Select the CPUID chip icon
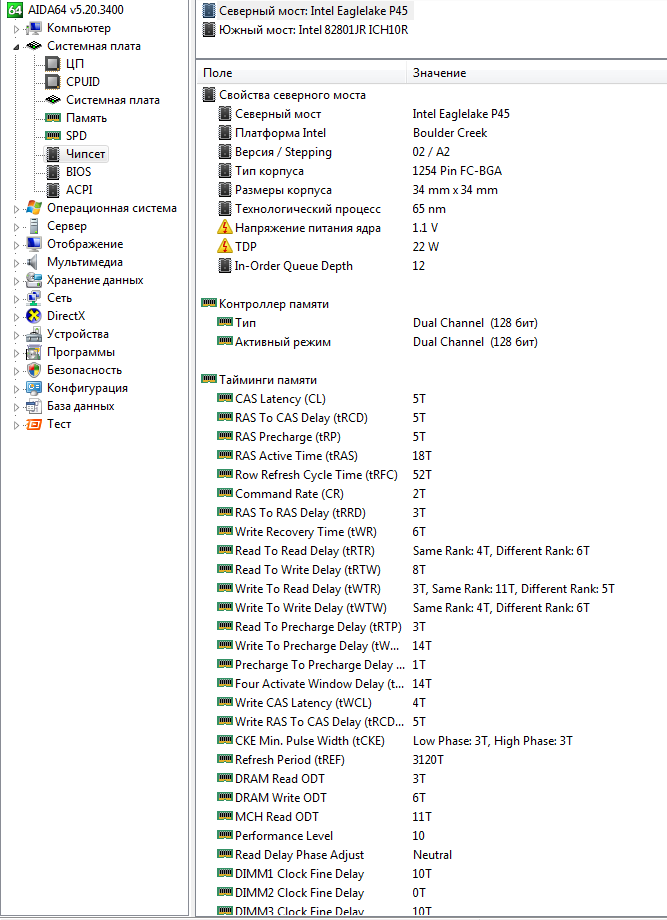The image size is (667, 920). coord(53,82)
